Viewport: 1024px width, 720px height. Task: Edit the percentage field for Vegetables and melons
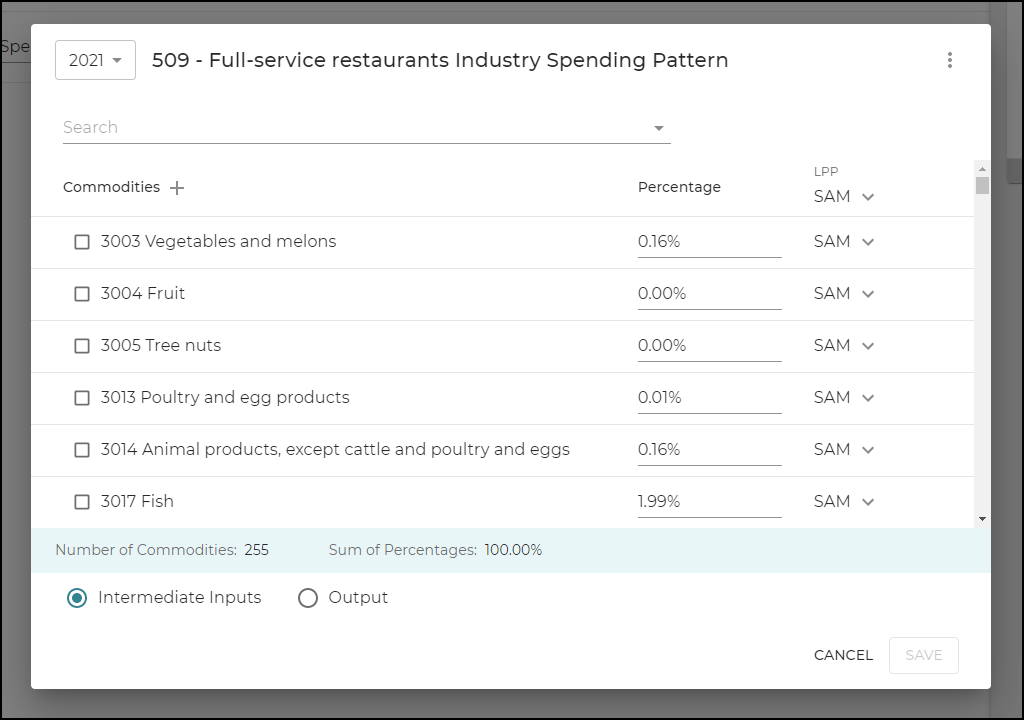709,241
